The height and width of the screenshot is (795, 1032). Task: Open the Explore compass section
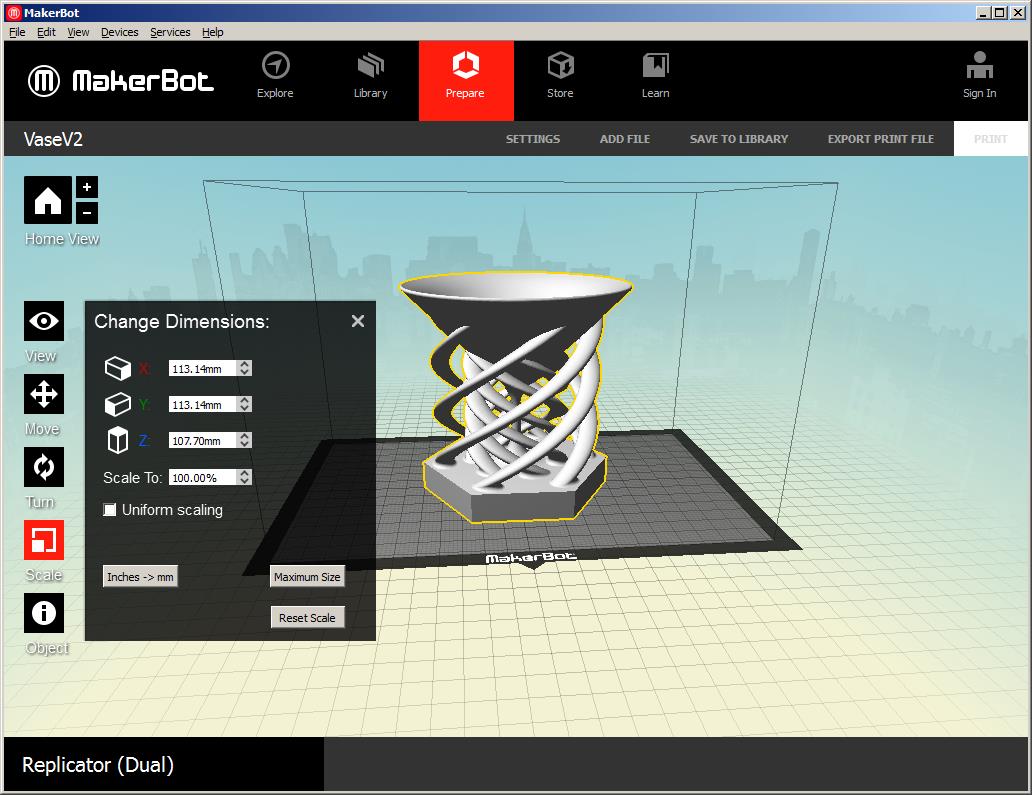[275, 77]
